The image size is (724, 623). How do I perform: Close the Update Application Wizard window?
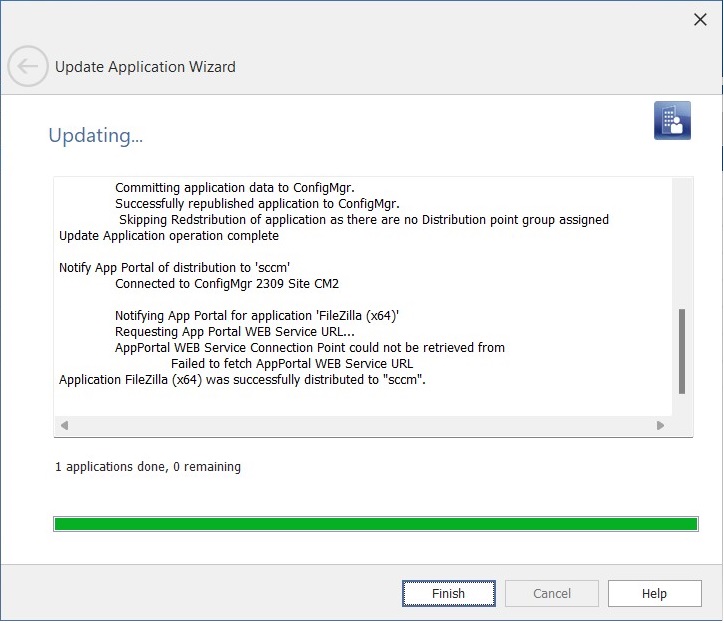pos(701,19)
